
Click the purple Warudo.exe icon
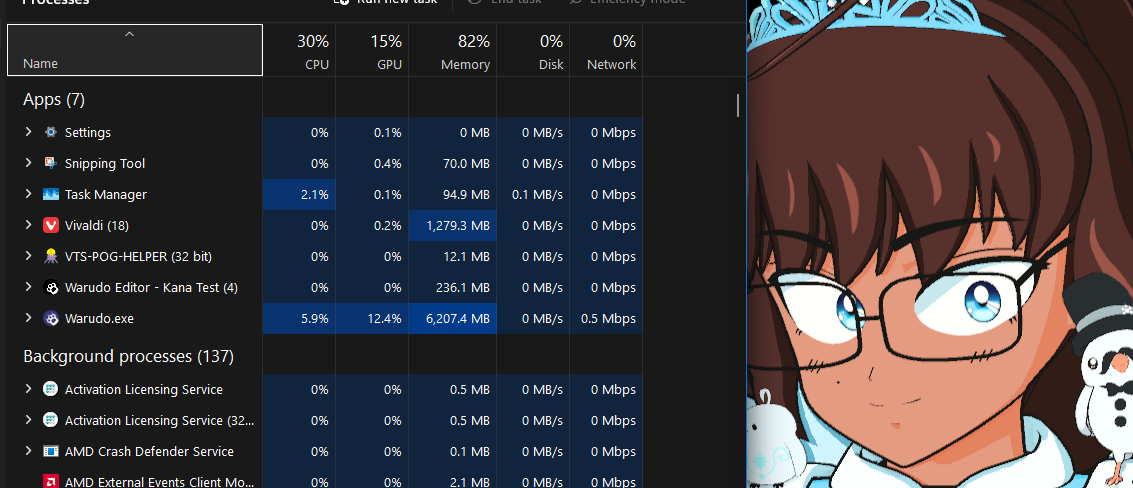tap(51, 319)
